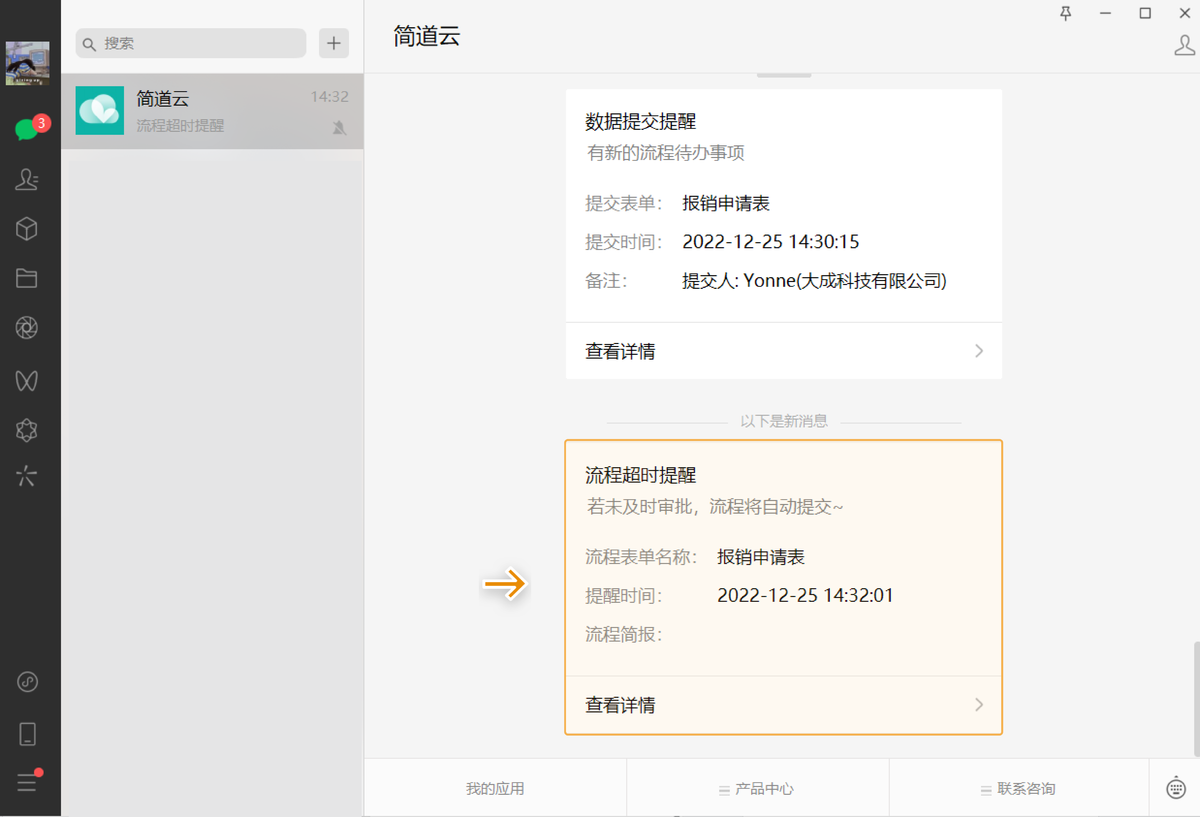Open Moments shutter icon in sidebar
Image resolution: width=1200 pixels, height=817 pixels.
coord(27,328)
